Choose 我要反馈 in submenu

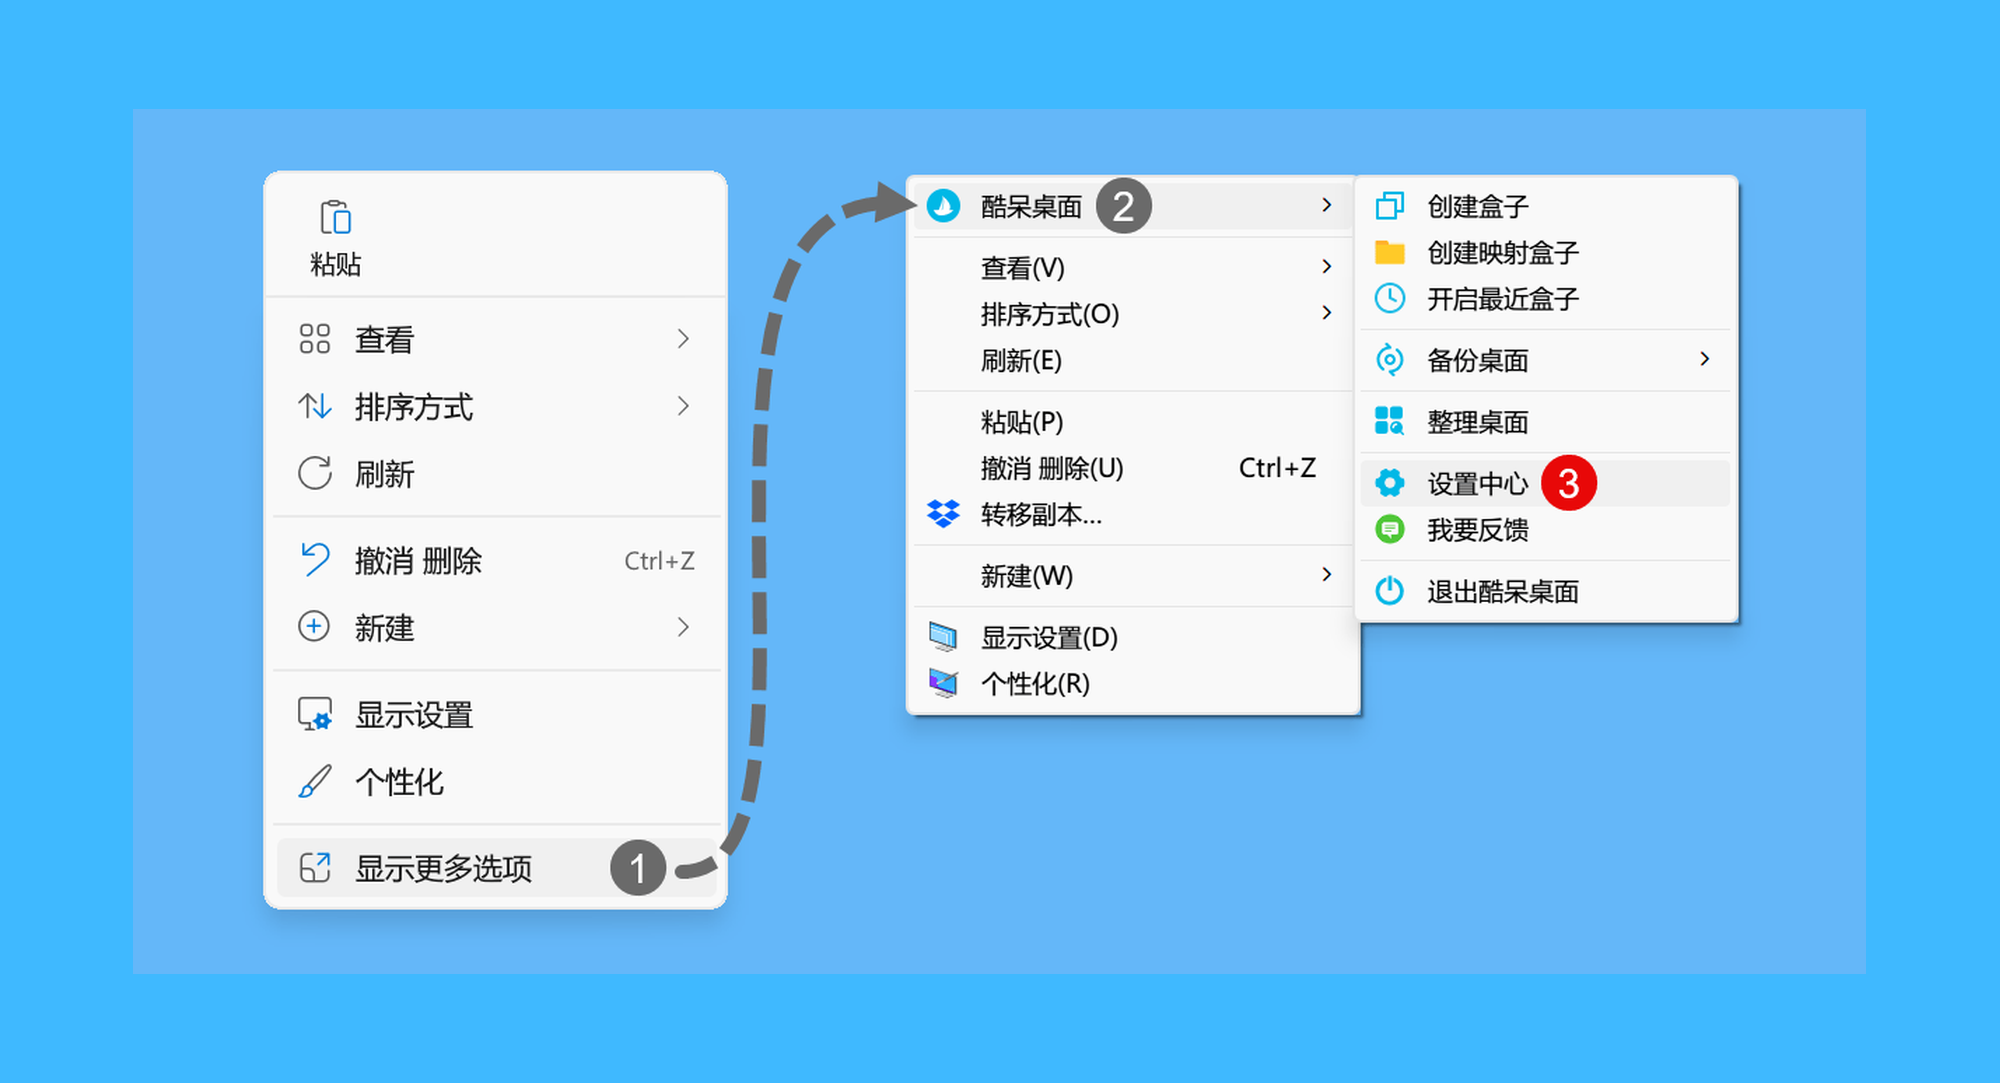[1545, 529]
